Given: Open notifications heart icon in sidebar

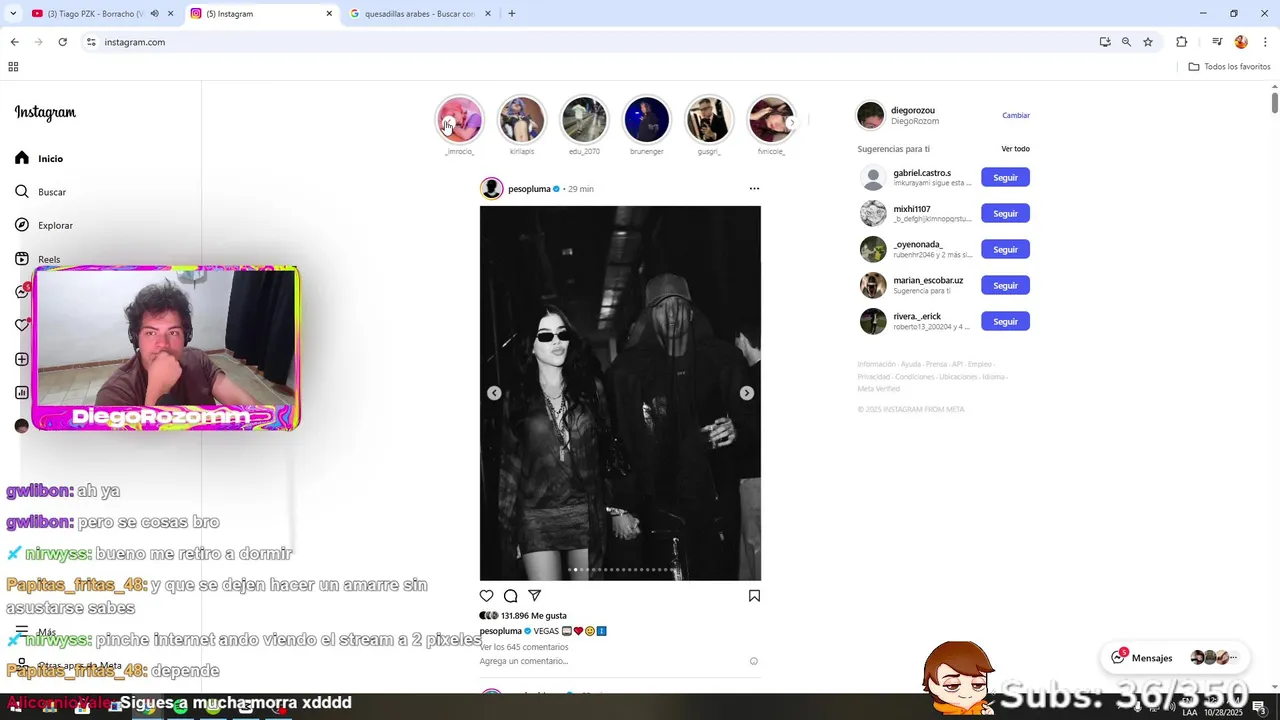Looking at the screenshot, I should 22,325.
